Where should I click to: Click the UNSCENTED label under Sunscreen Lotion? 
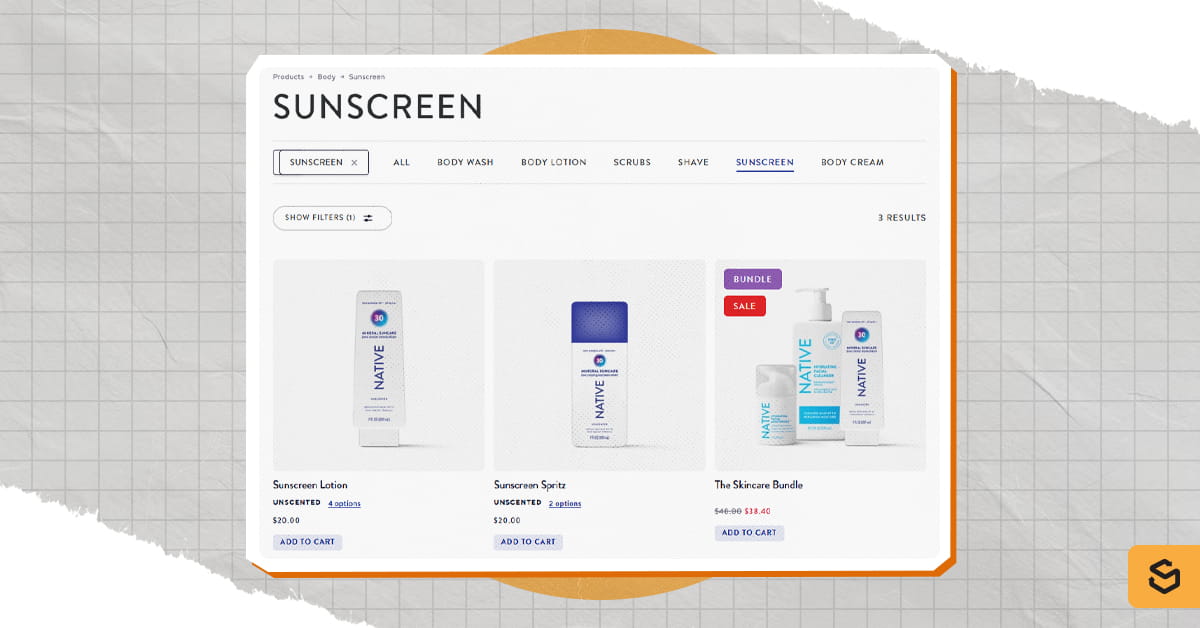[x=297, y=503]
